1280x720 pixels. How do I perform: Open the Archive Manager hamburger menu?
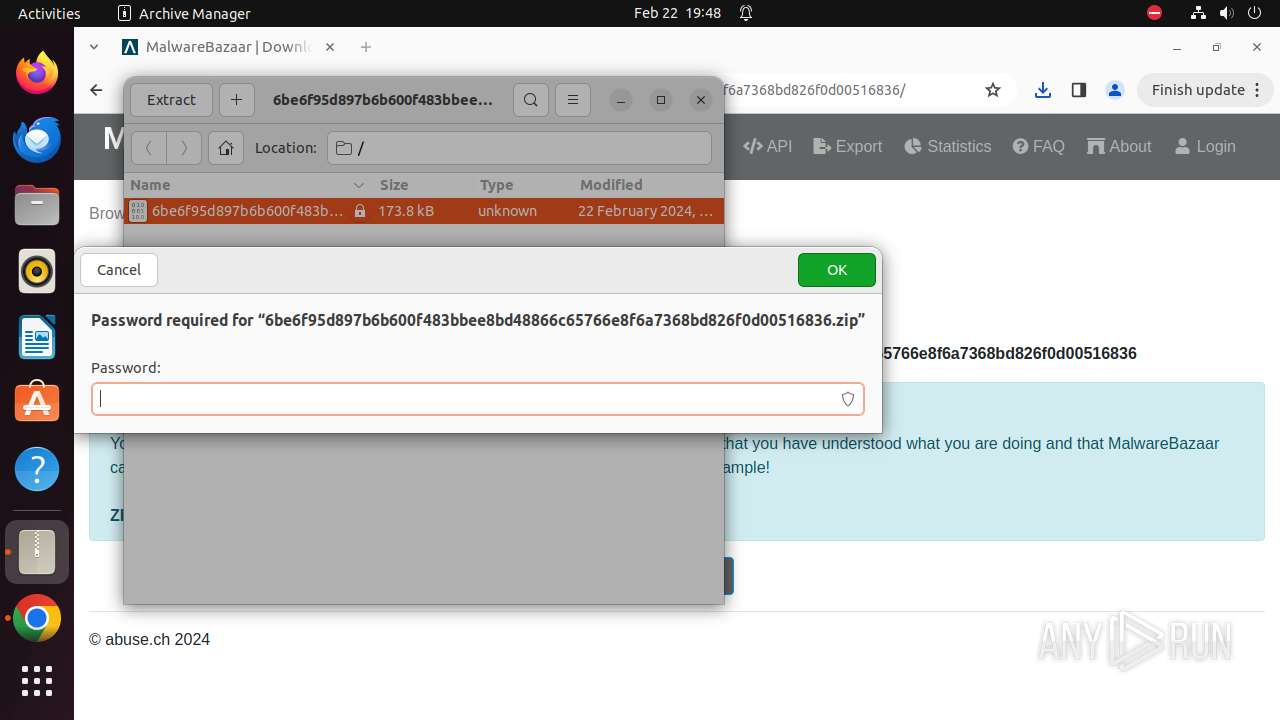click(x=573, y=100)
